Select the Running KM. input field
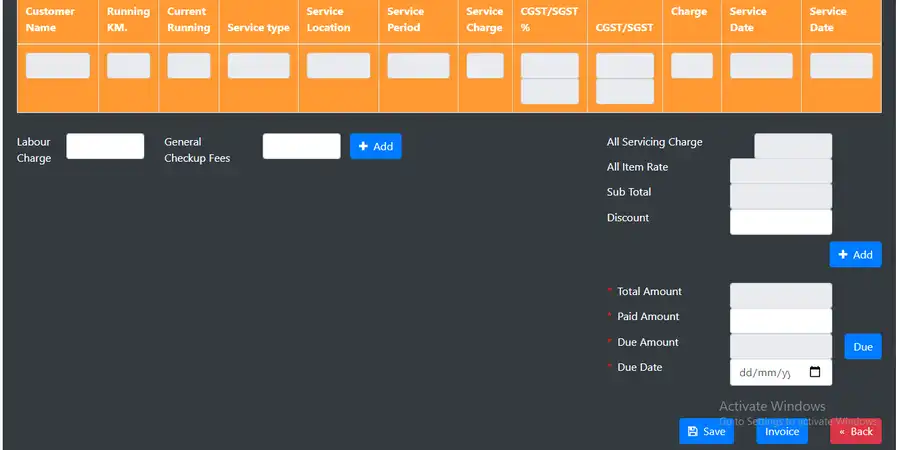The height and width of the screenshot is (450, 900). pyautogui.click(x=128, y=66)
